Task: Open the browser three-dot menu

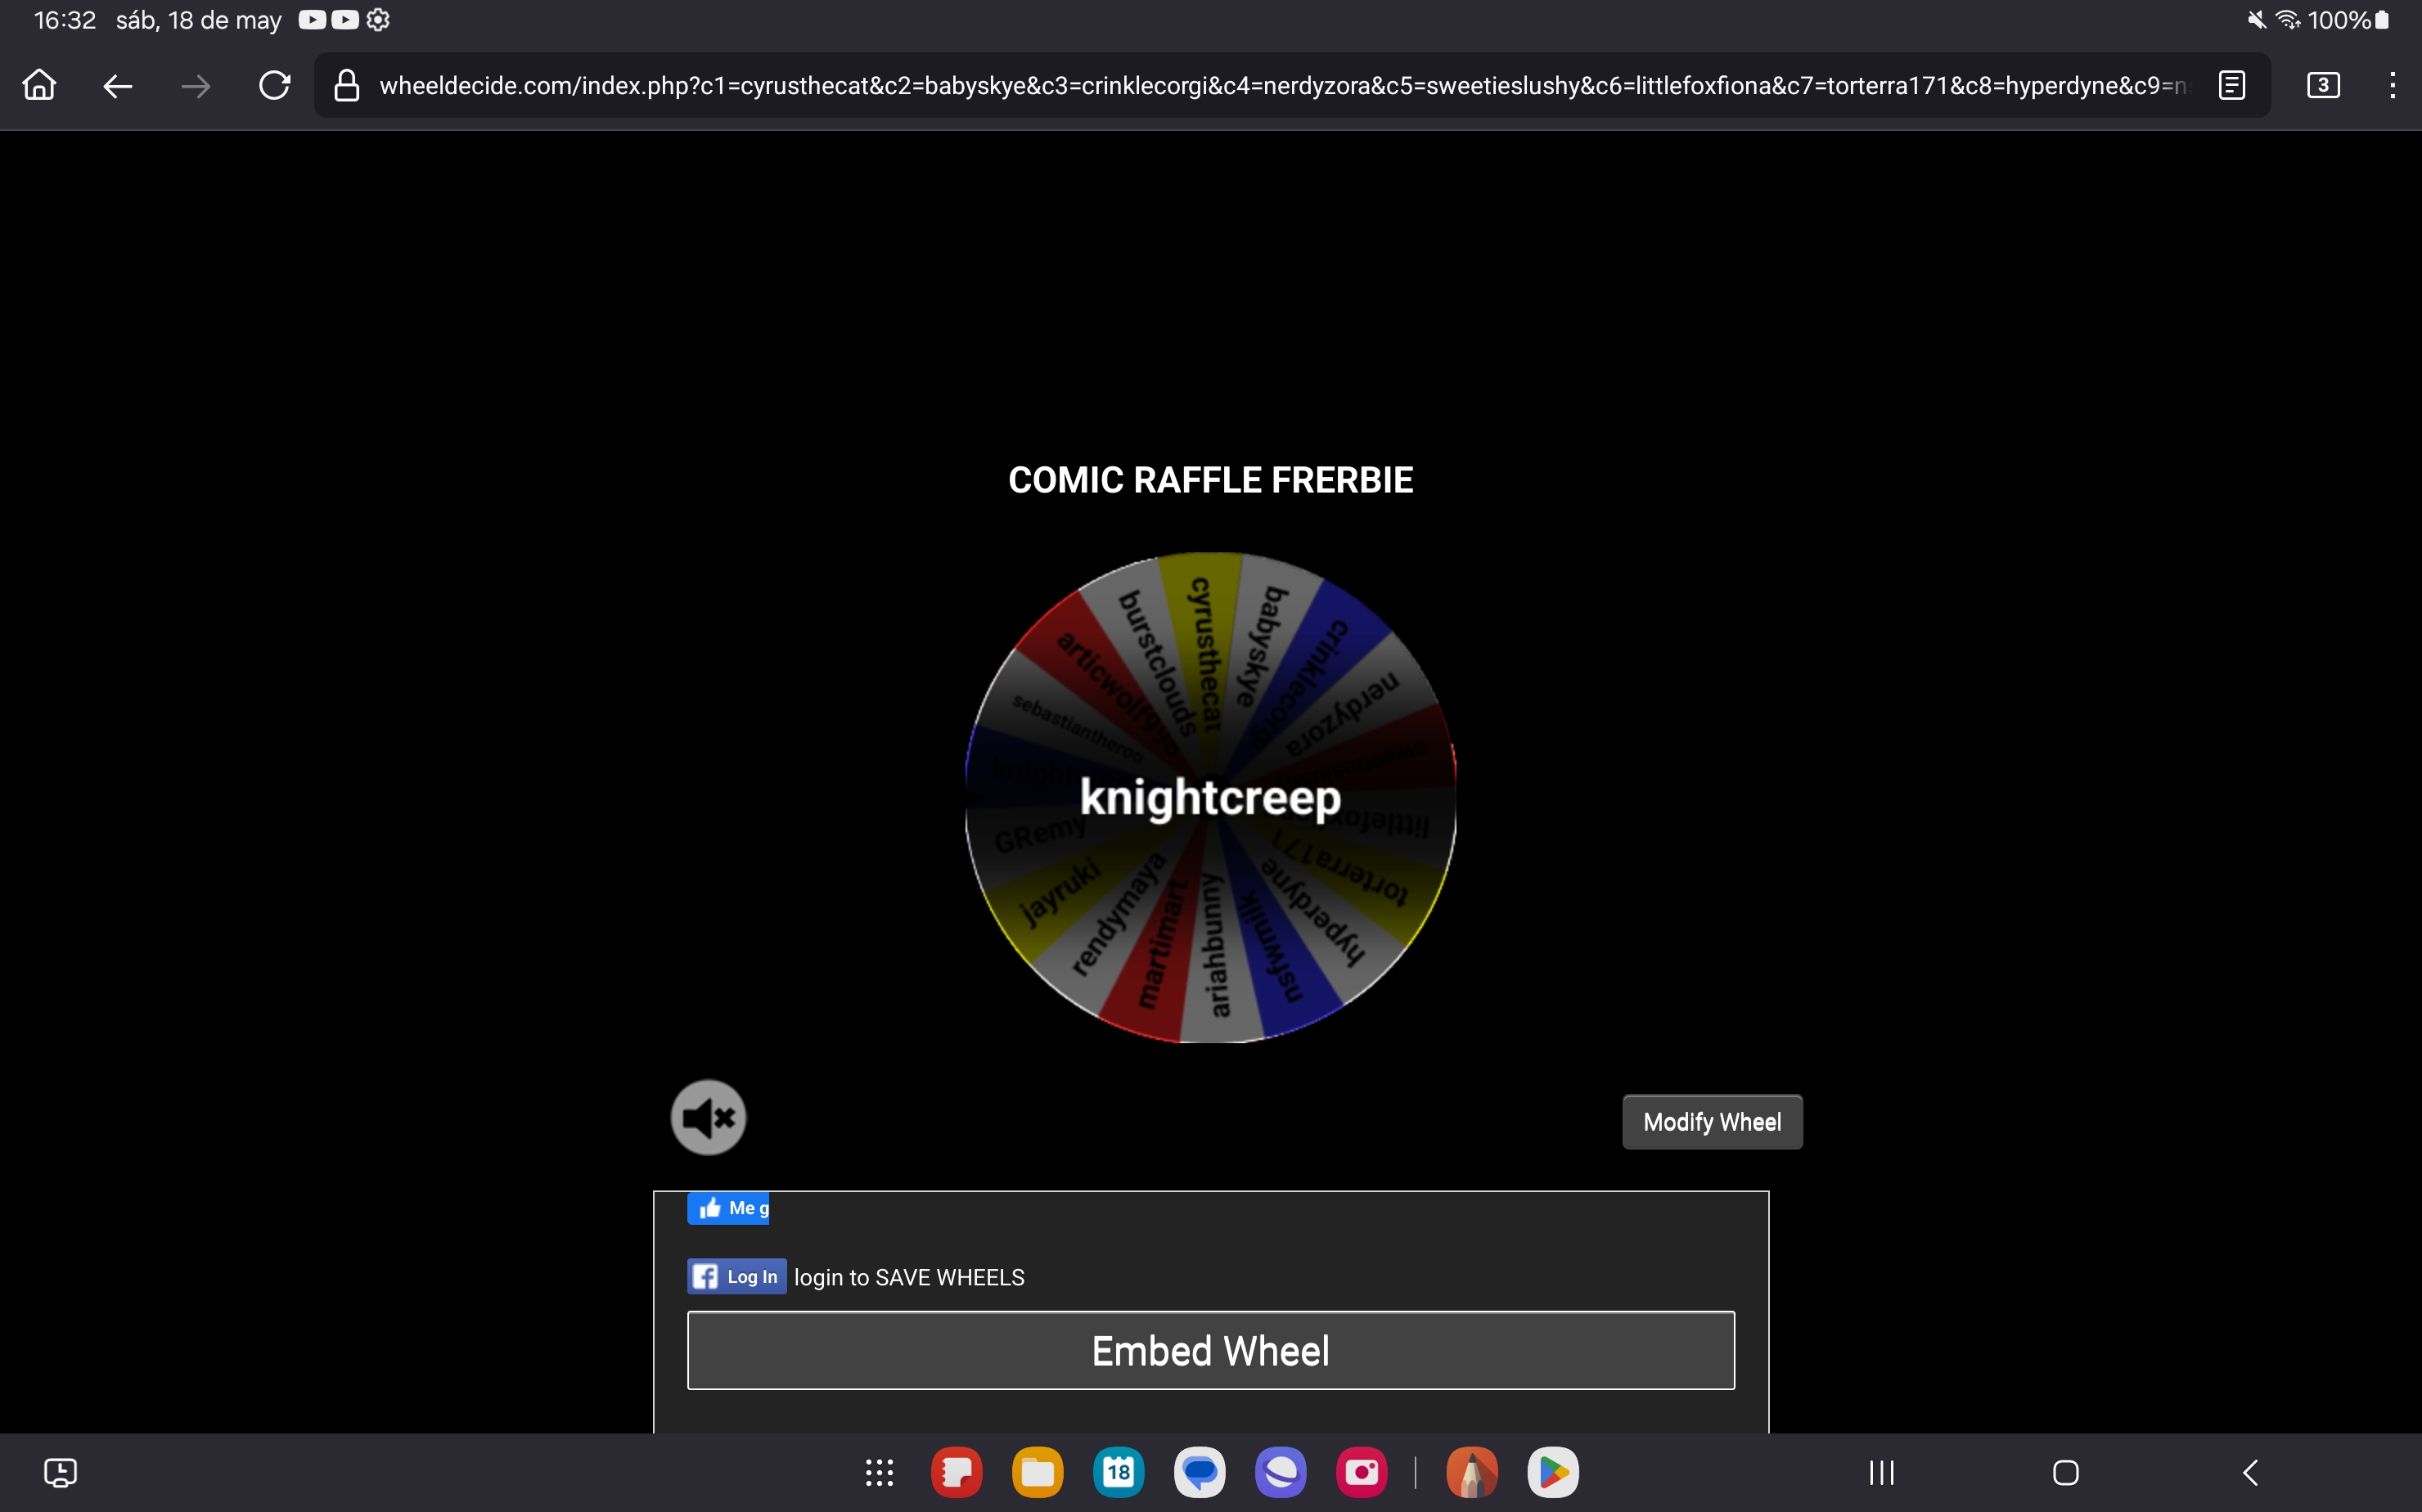Action: tap(2392, 86)
